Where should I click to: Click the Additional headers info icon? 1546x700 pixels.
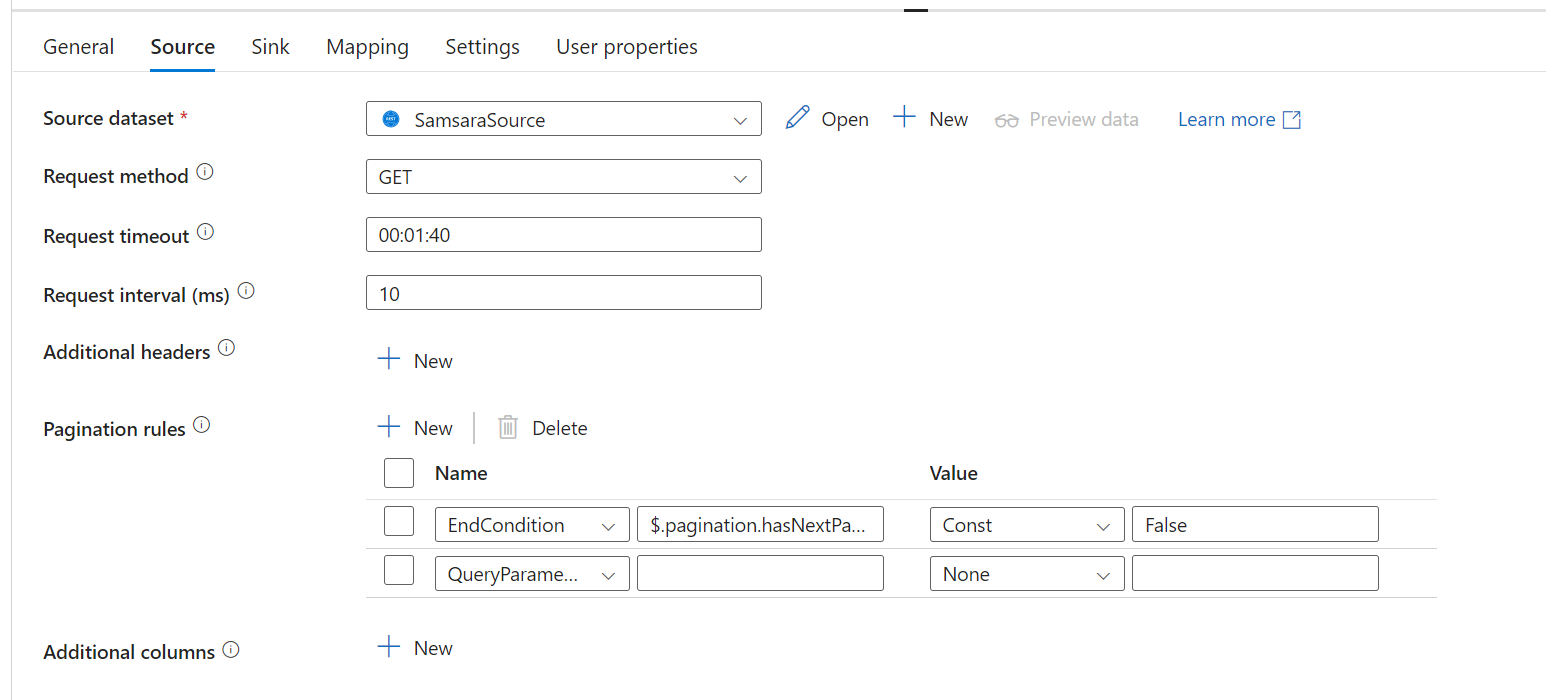[x=227, y=349]
